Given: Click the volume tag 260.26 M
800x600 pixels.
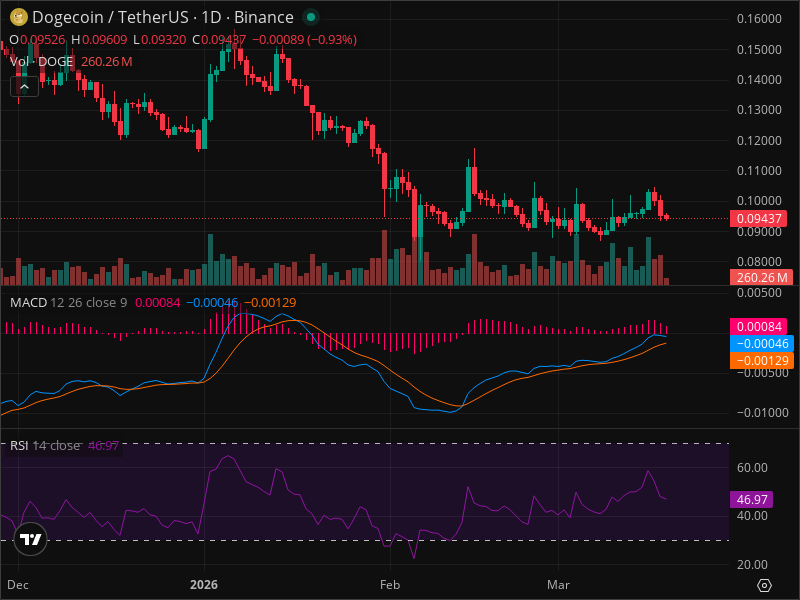Looking at the screenshot, I should (762, 278).
